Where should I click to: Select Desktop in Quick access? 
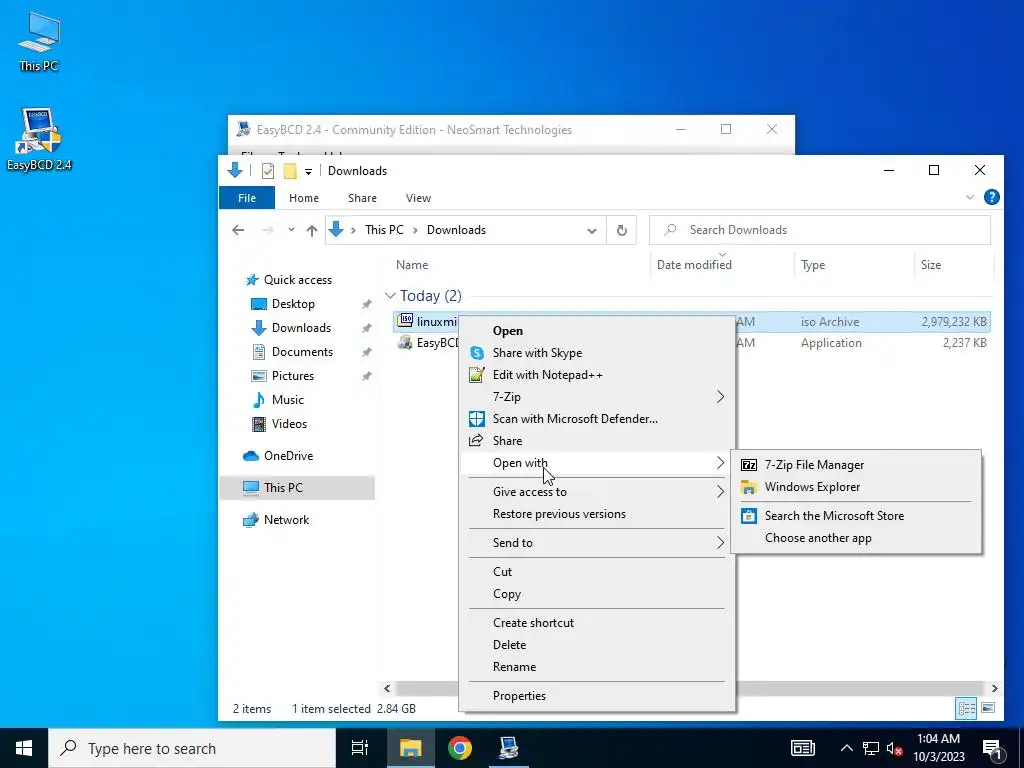click(x=293, y=304)
